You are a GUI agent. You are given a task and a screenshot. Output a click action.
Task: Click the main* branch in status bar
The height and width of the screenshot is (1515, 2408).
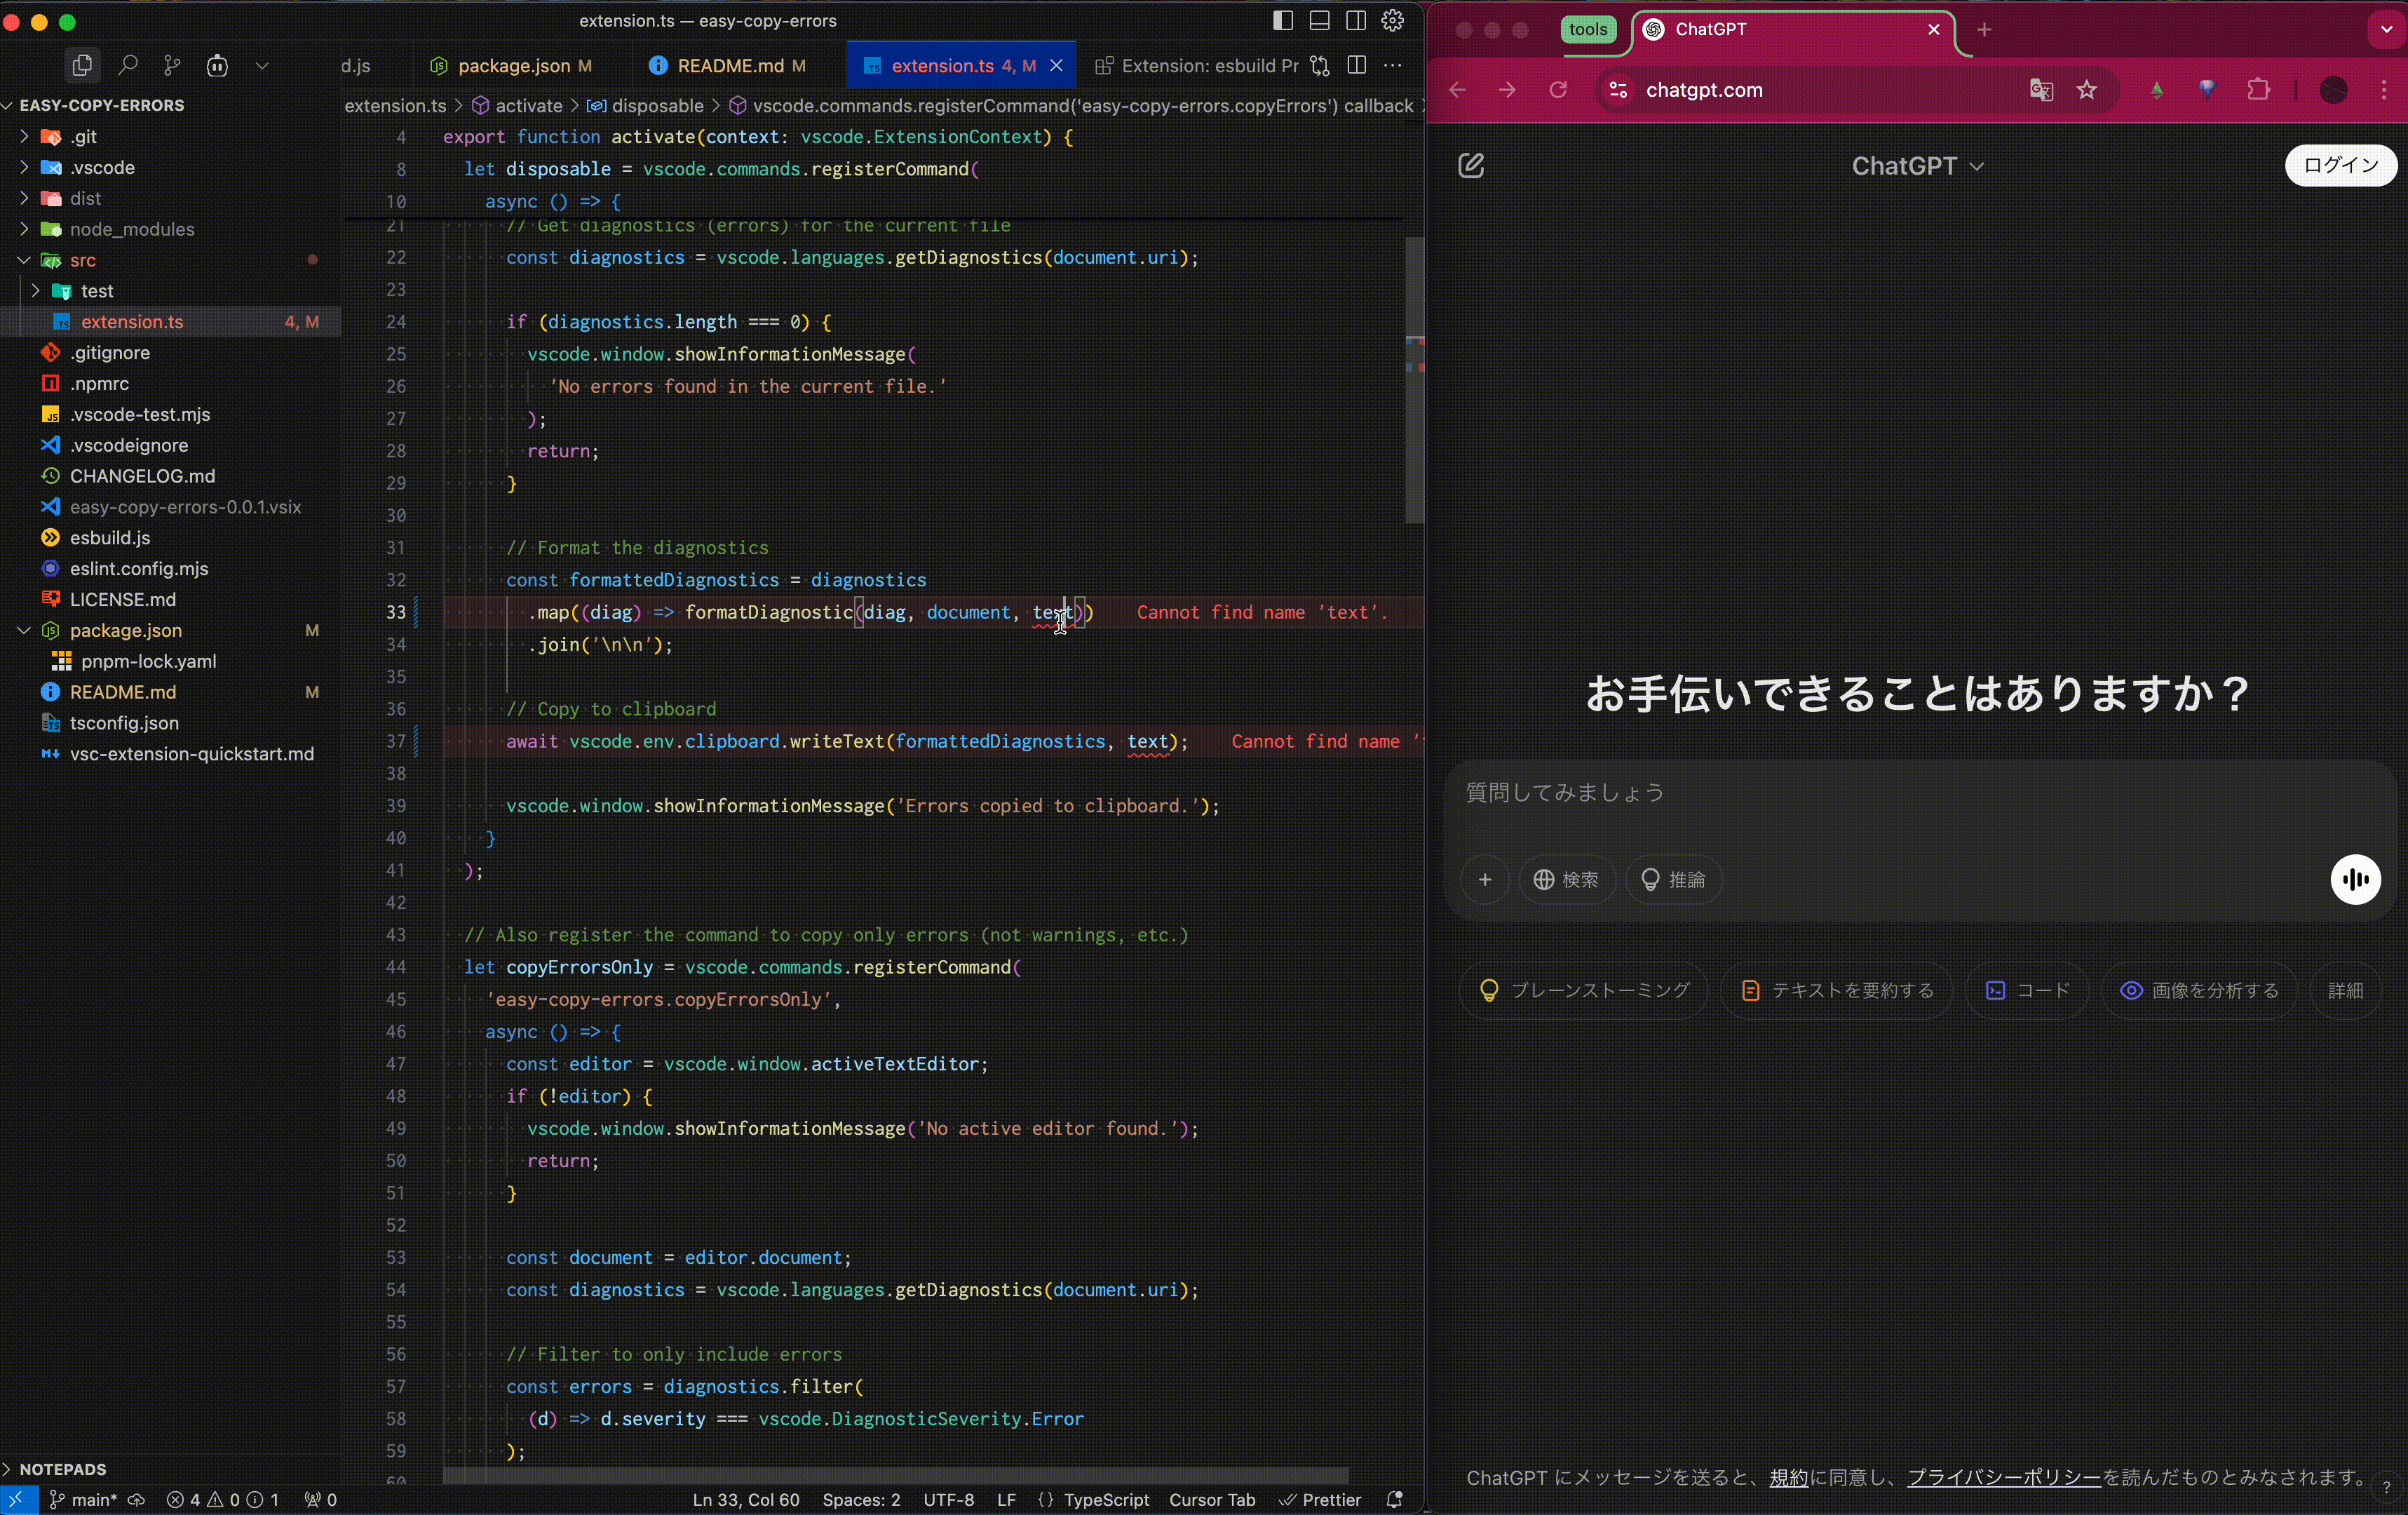tap(84, 1499)
